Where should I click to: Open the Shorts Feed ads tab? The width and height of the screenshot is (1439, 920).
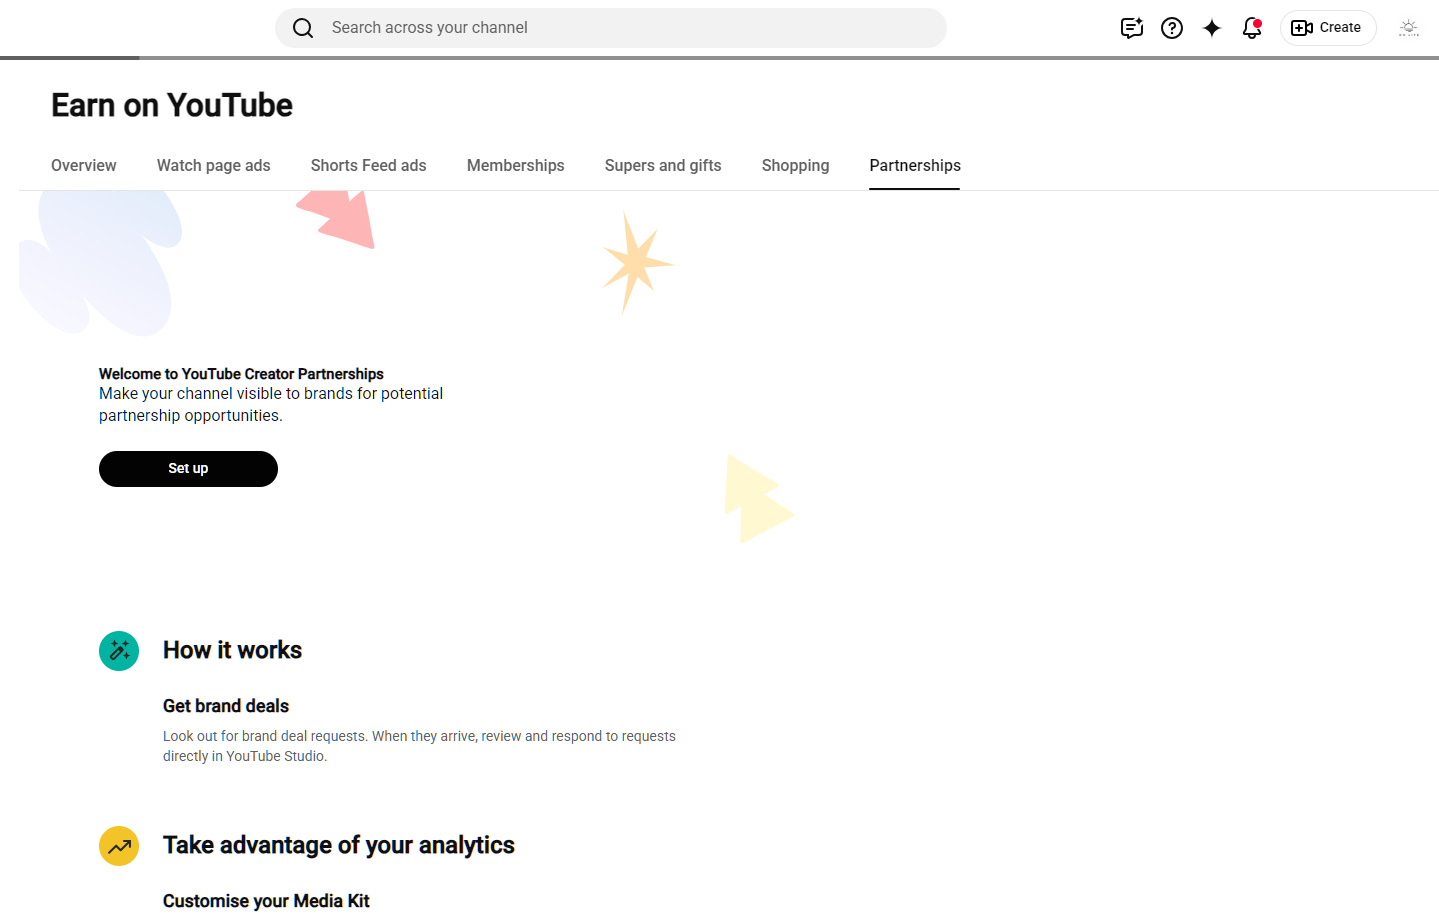tap(369, 166)
